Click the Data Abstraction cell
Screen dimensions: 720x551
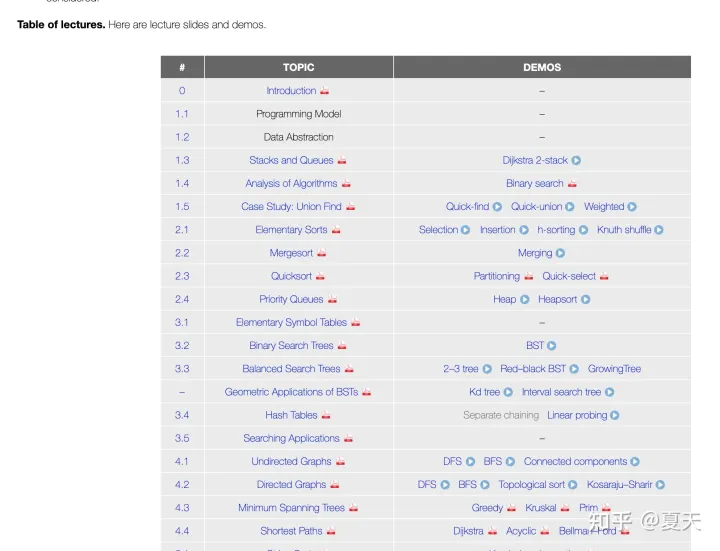click(x=298, y=137)
